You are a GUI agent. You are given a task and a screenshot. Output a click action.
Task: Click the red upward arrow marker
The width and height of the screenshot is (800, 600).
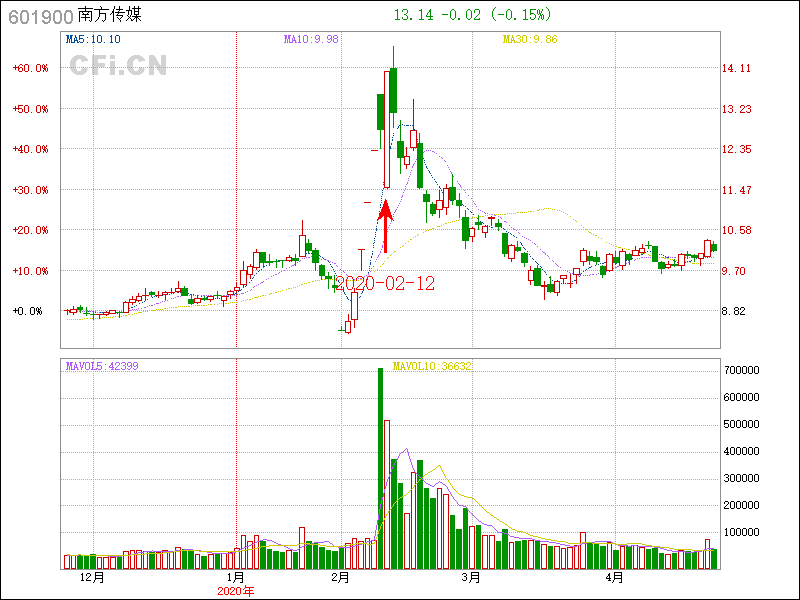pyautogui.click(x=385, y=227)
